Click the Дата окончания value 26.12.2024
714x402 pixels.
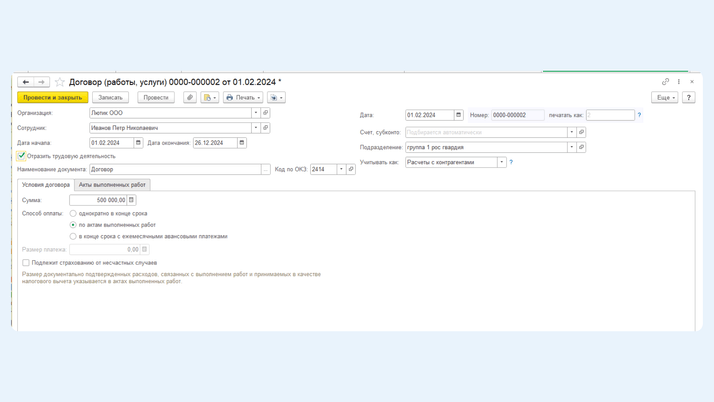[x=215, y=143]
